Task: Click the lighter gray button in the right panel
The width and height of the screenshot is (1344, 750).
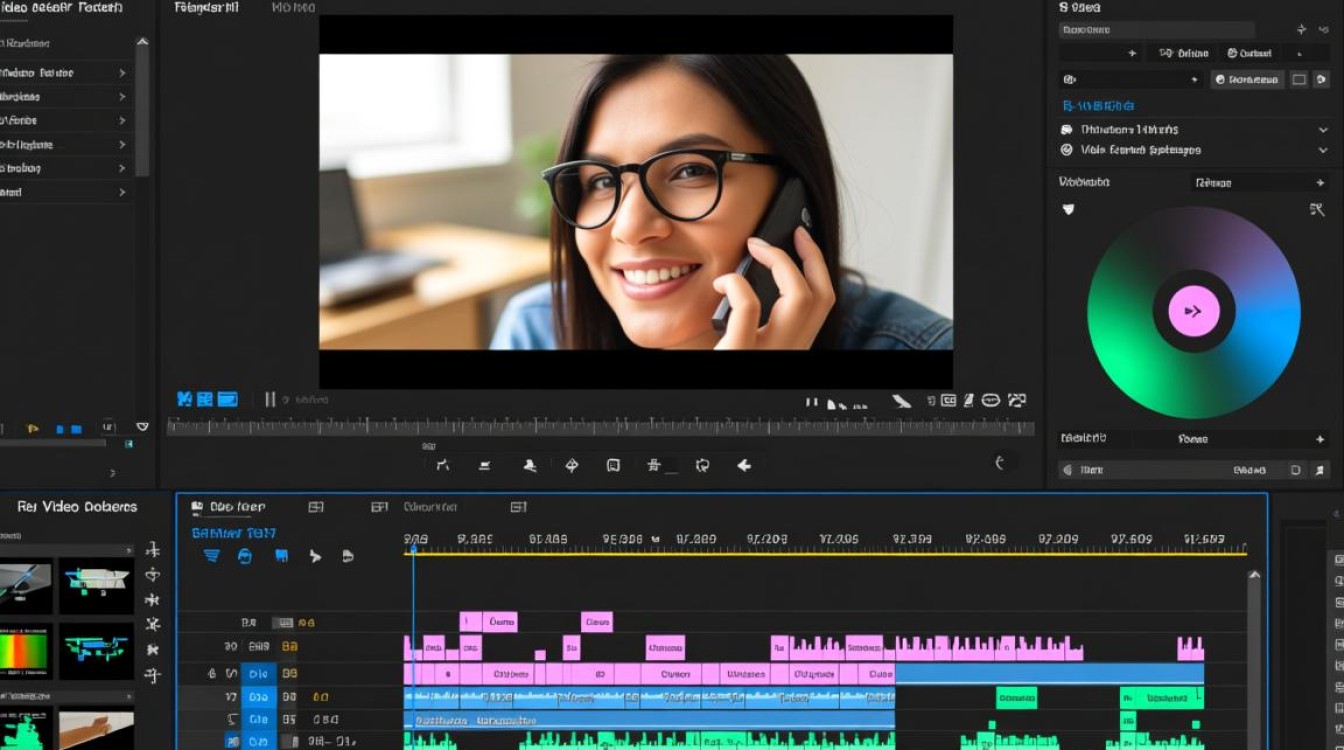Action: click(x=1247, y=80)
